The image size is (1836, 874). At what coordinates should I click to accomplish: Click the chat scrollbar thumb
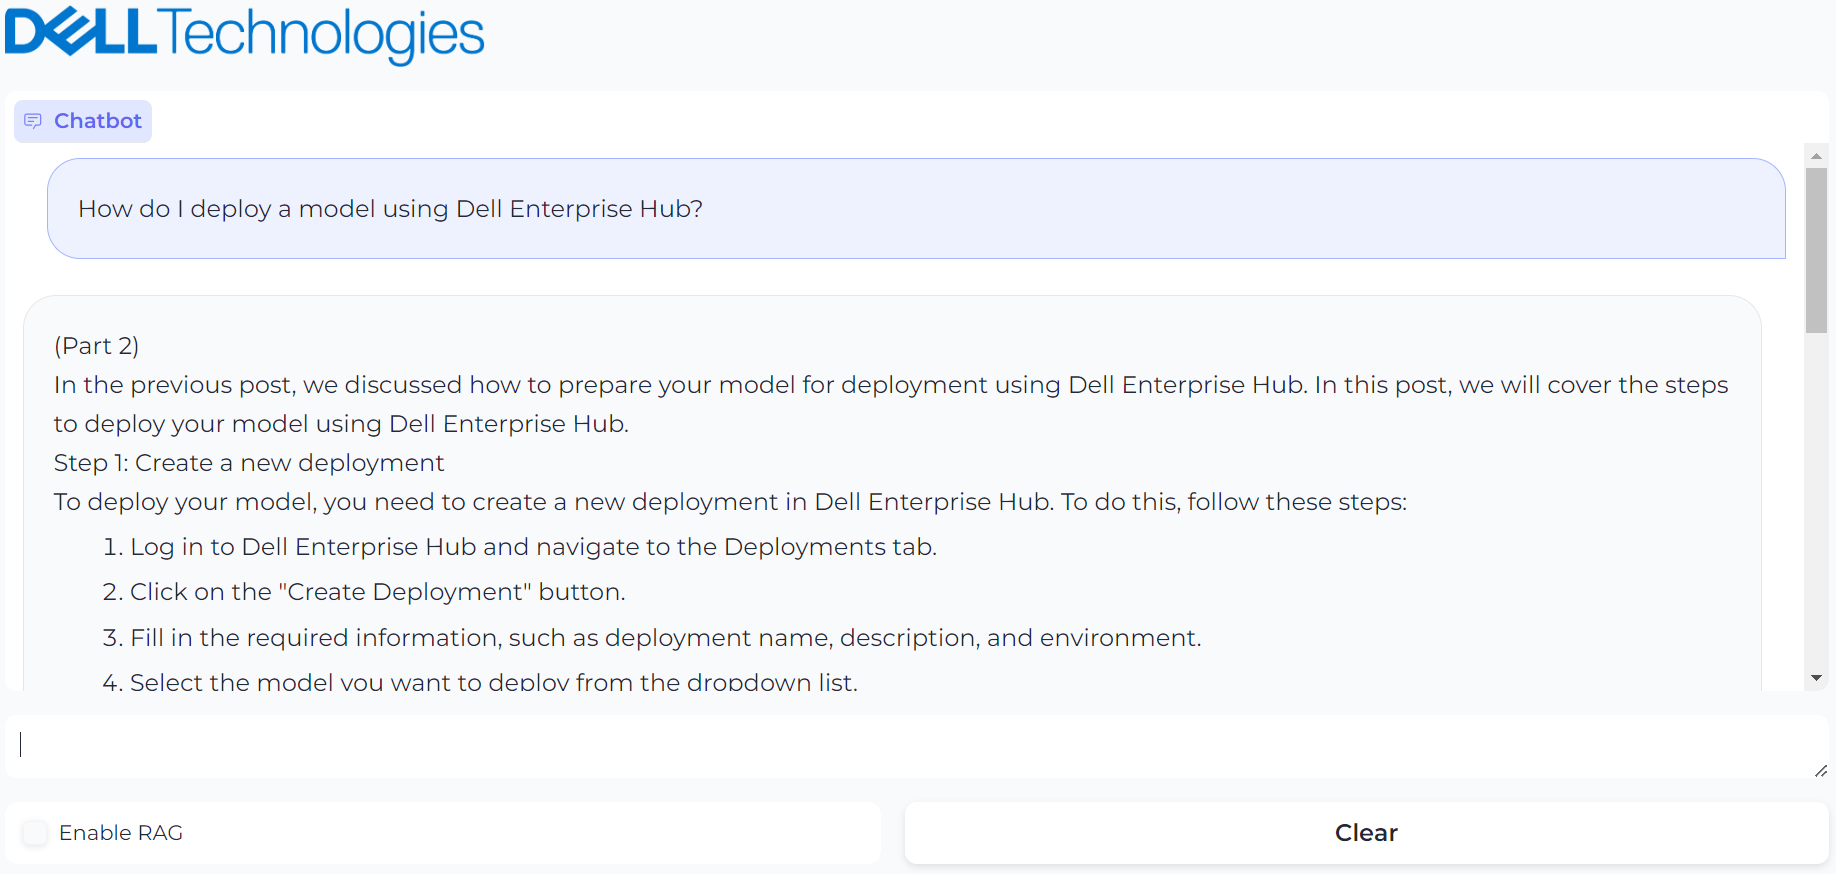[1816, 250]
